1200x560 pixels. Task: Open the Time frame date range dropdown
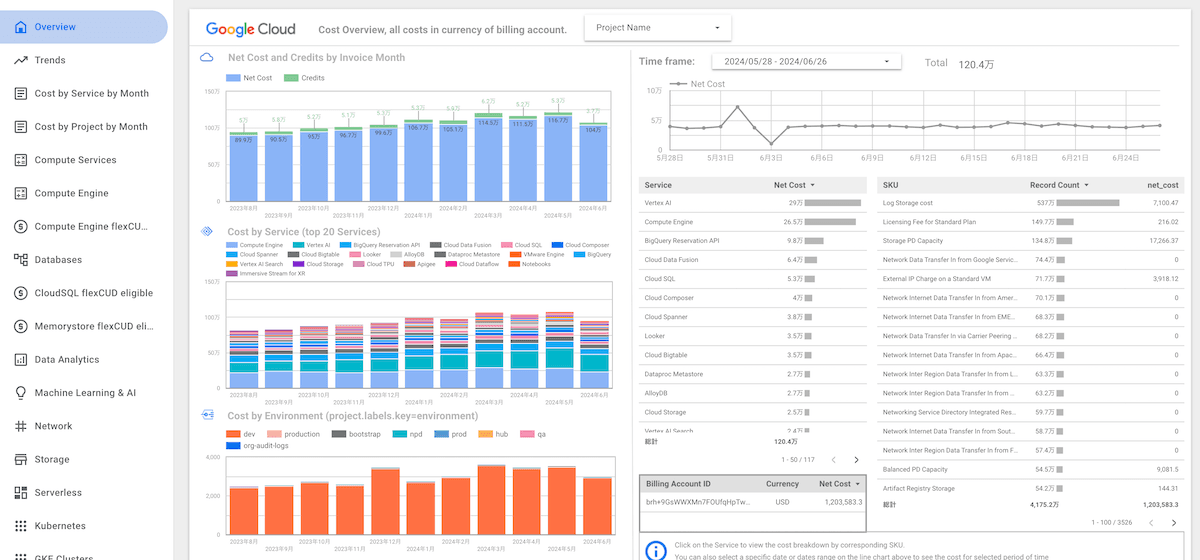805,62
